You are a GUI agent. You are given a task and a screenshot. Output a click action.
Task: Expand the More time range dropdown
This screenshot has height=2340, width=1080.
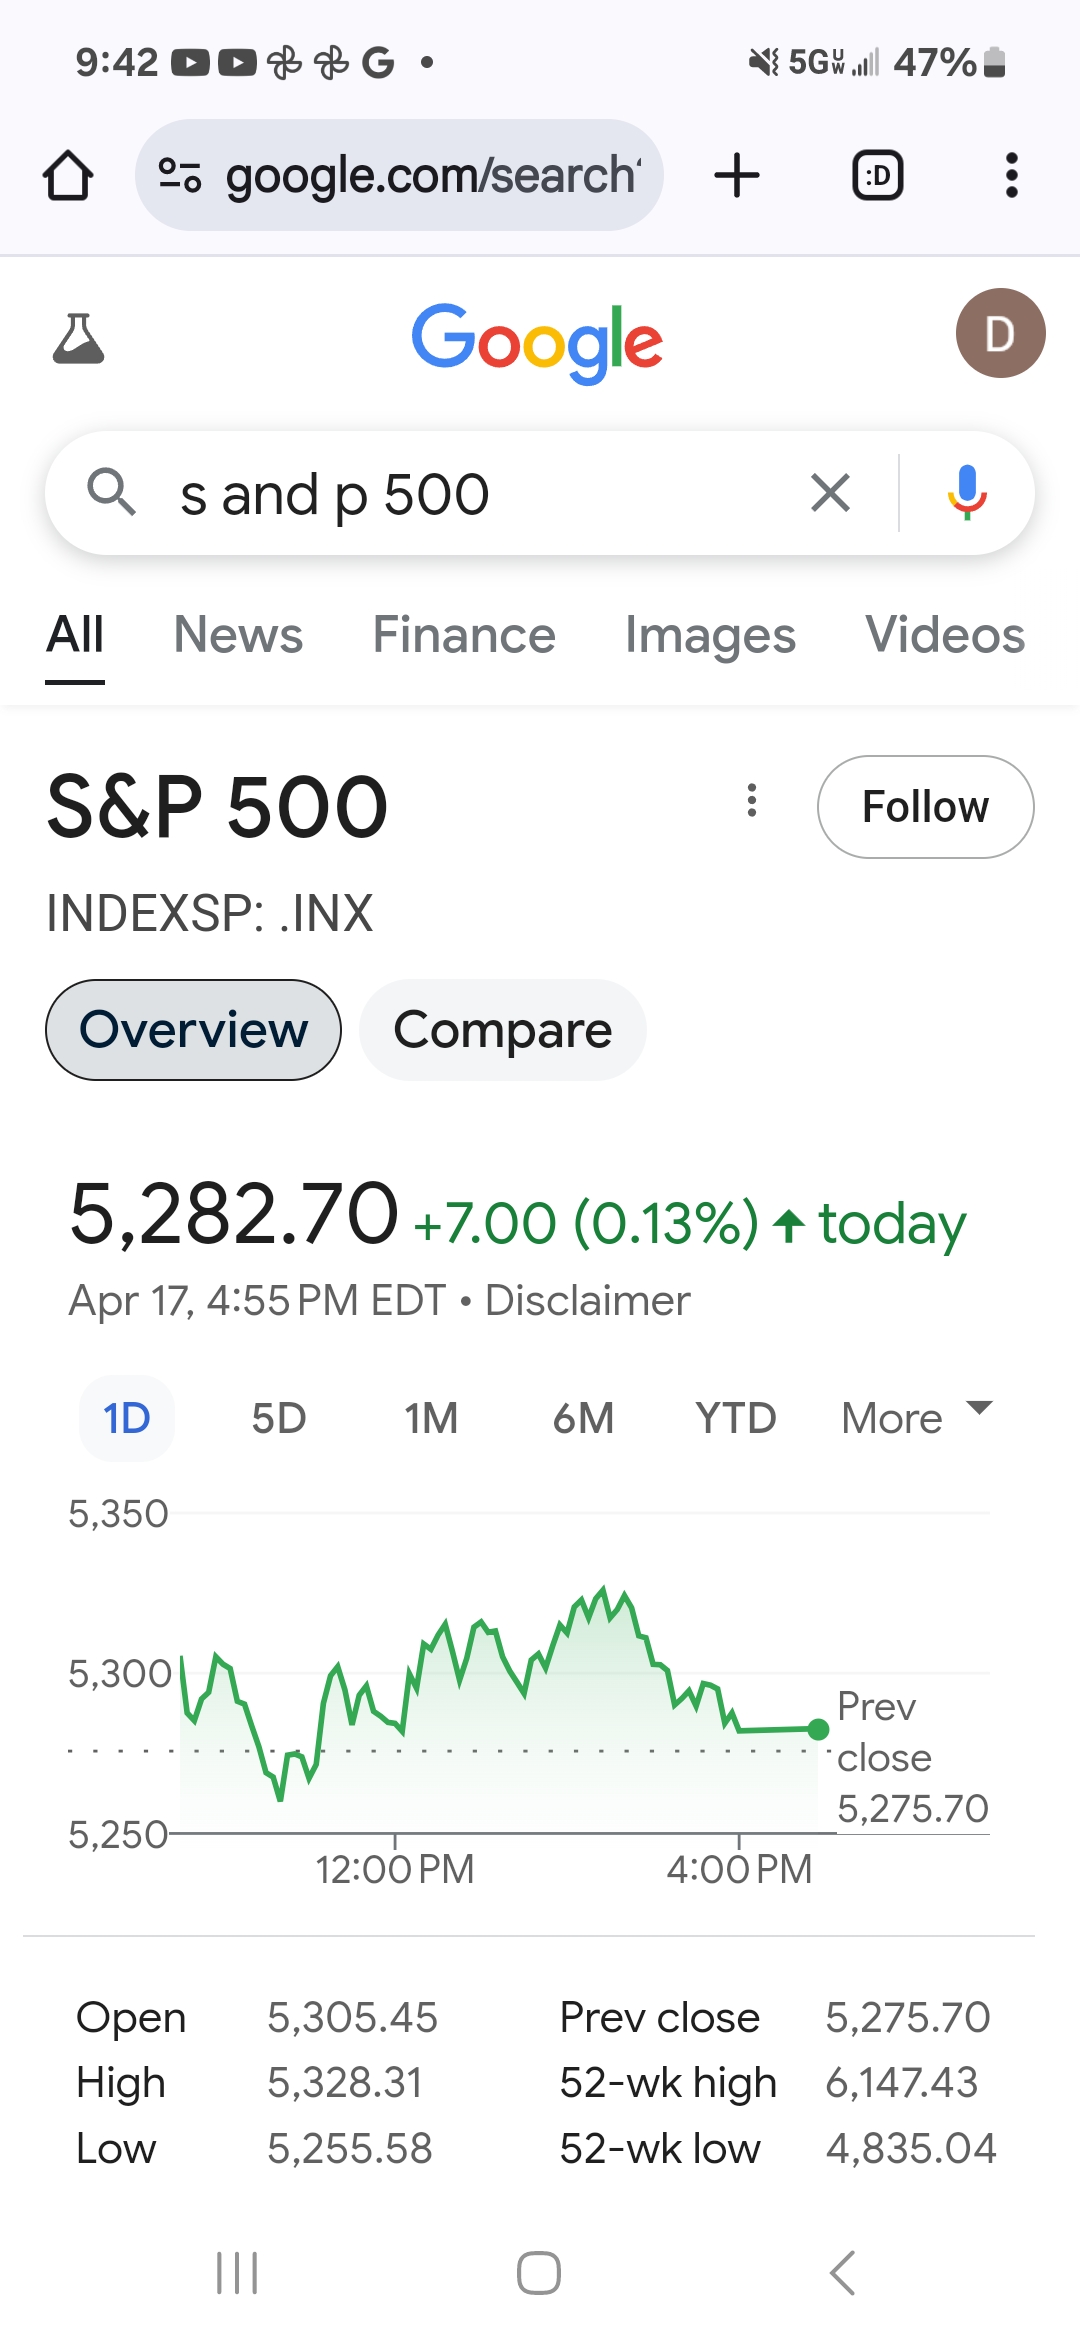(x=917, y=1418)
